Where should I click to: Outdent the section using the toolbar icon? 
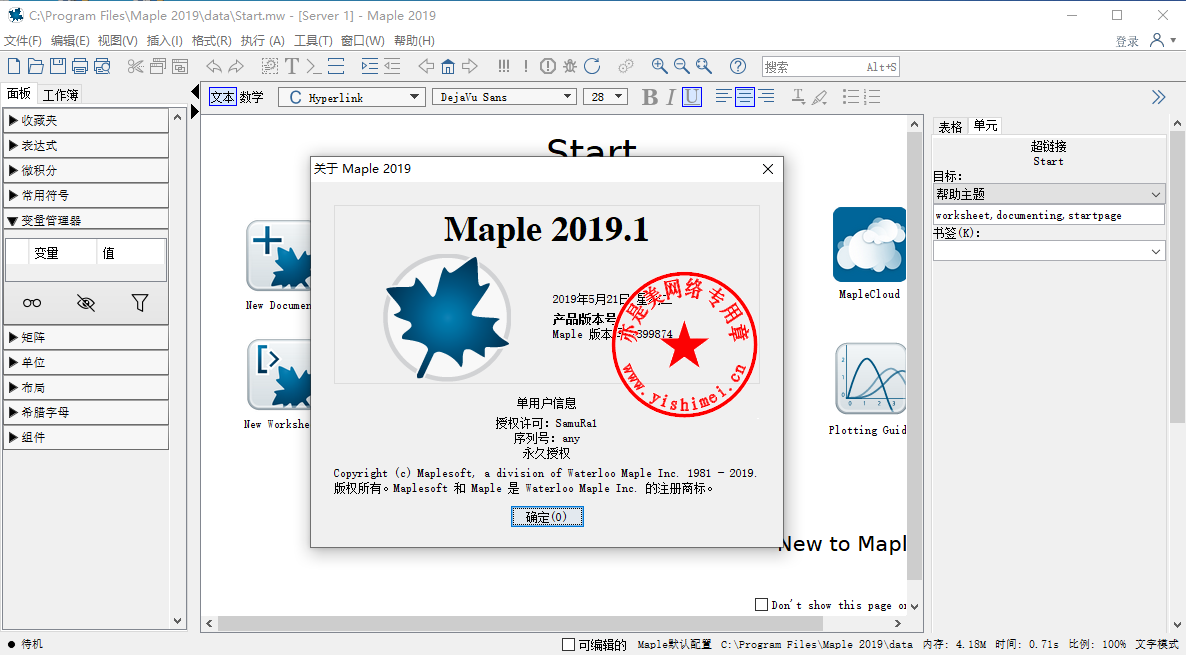(x=392, y=67)
